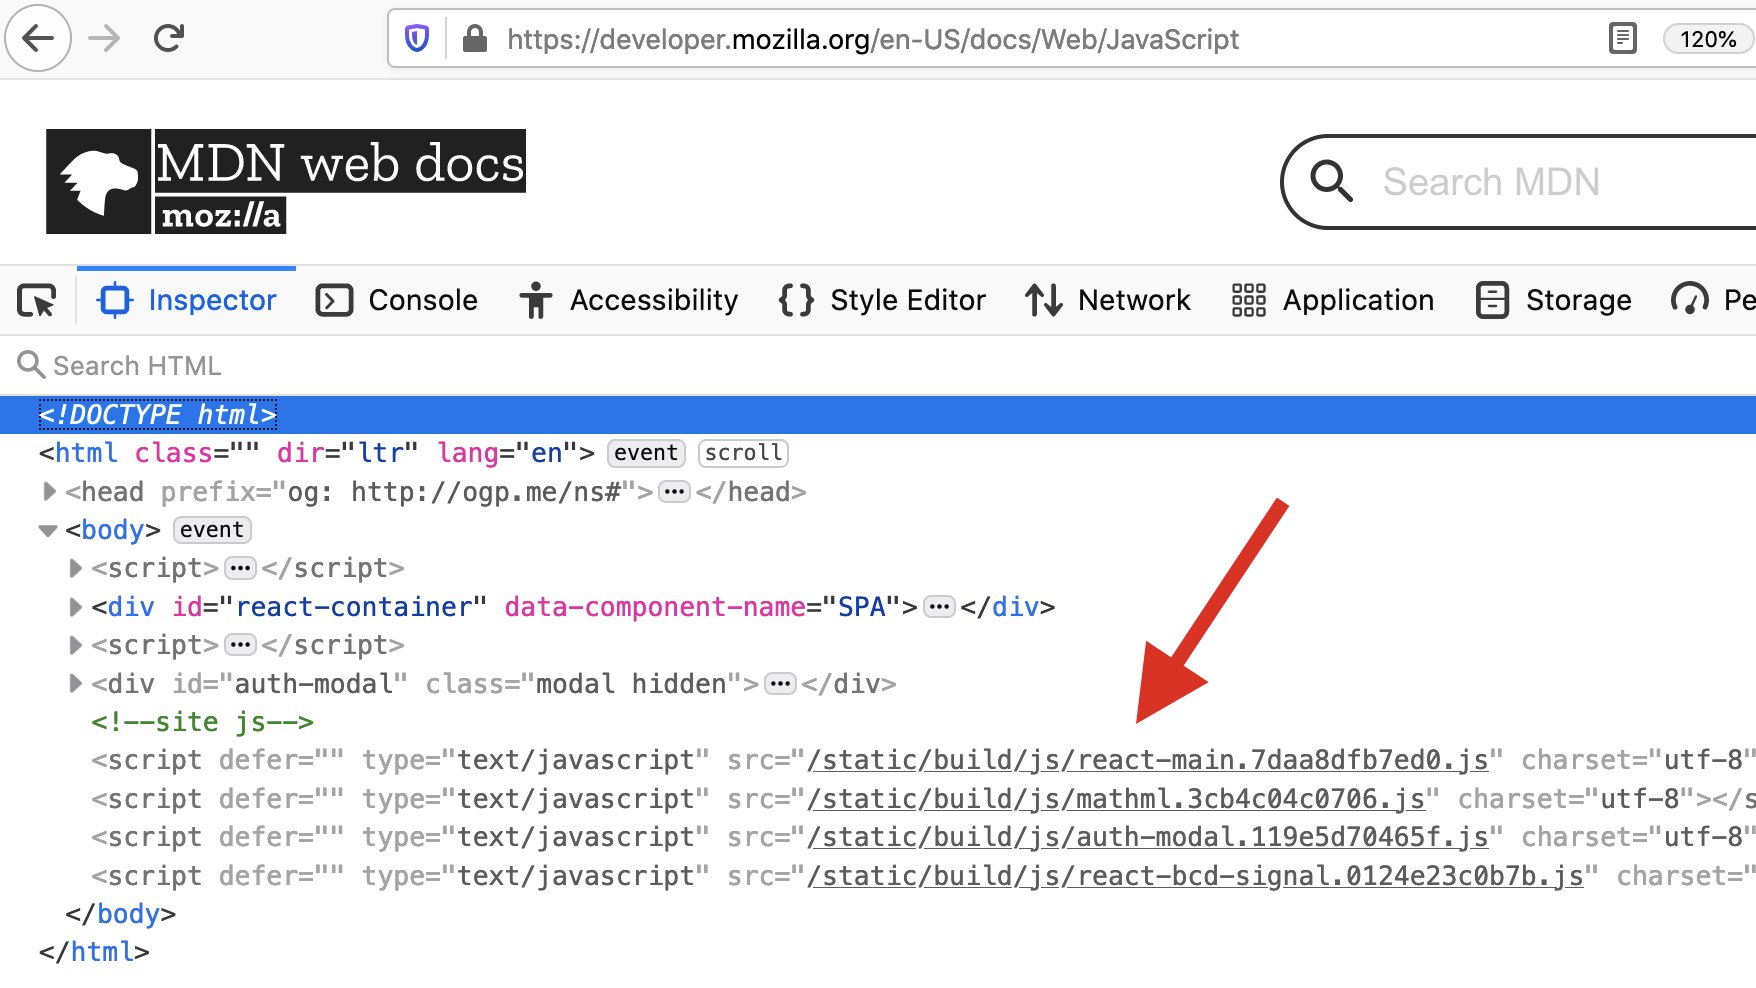This screenshot has height=988, width=1756.
Task: Open reader view from the address bar
Action: click(1622, 38)
